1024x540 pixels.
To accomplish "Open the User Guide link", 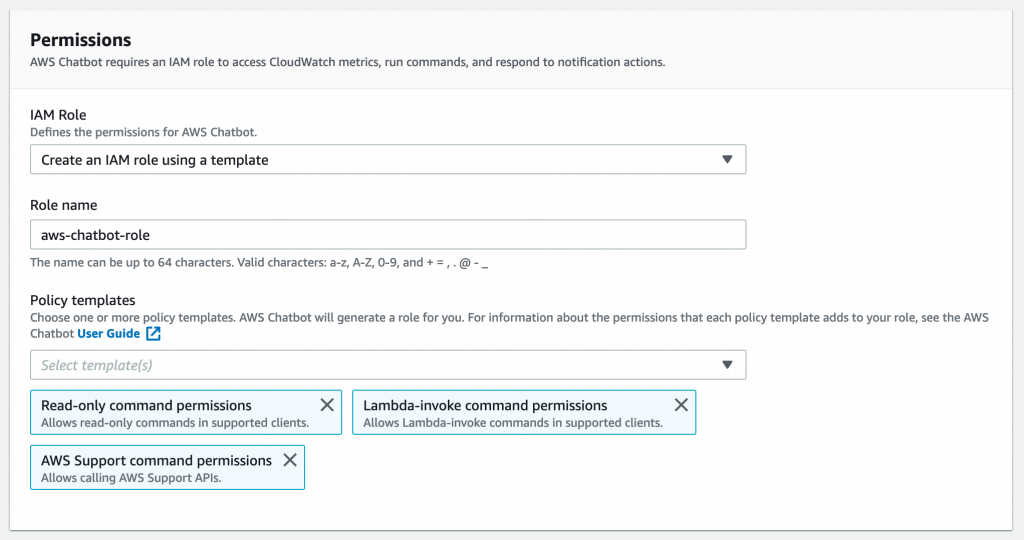I will [108, 334].
